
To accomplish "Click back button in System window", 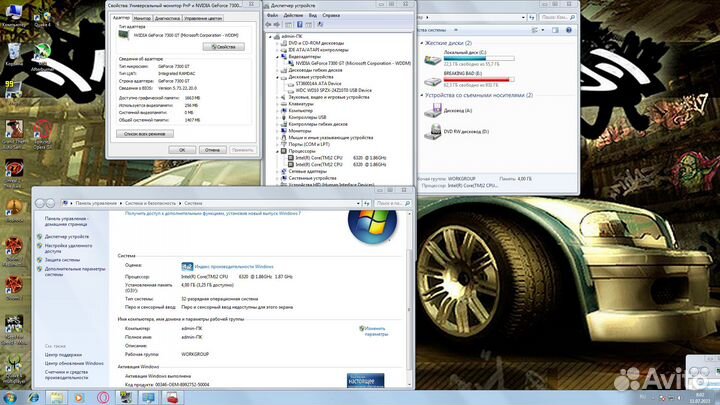I will (x=40, y=203).
